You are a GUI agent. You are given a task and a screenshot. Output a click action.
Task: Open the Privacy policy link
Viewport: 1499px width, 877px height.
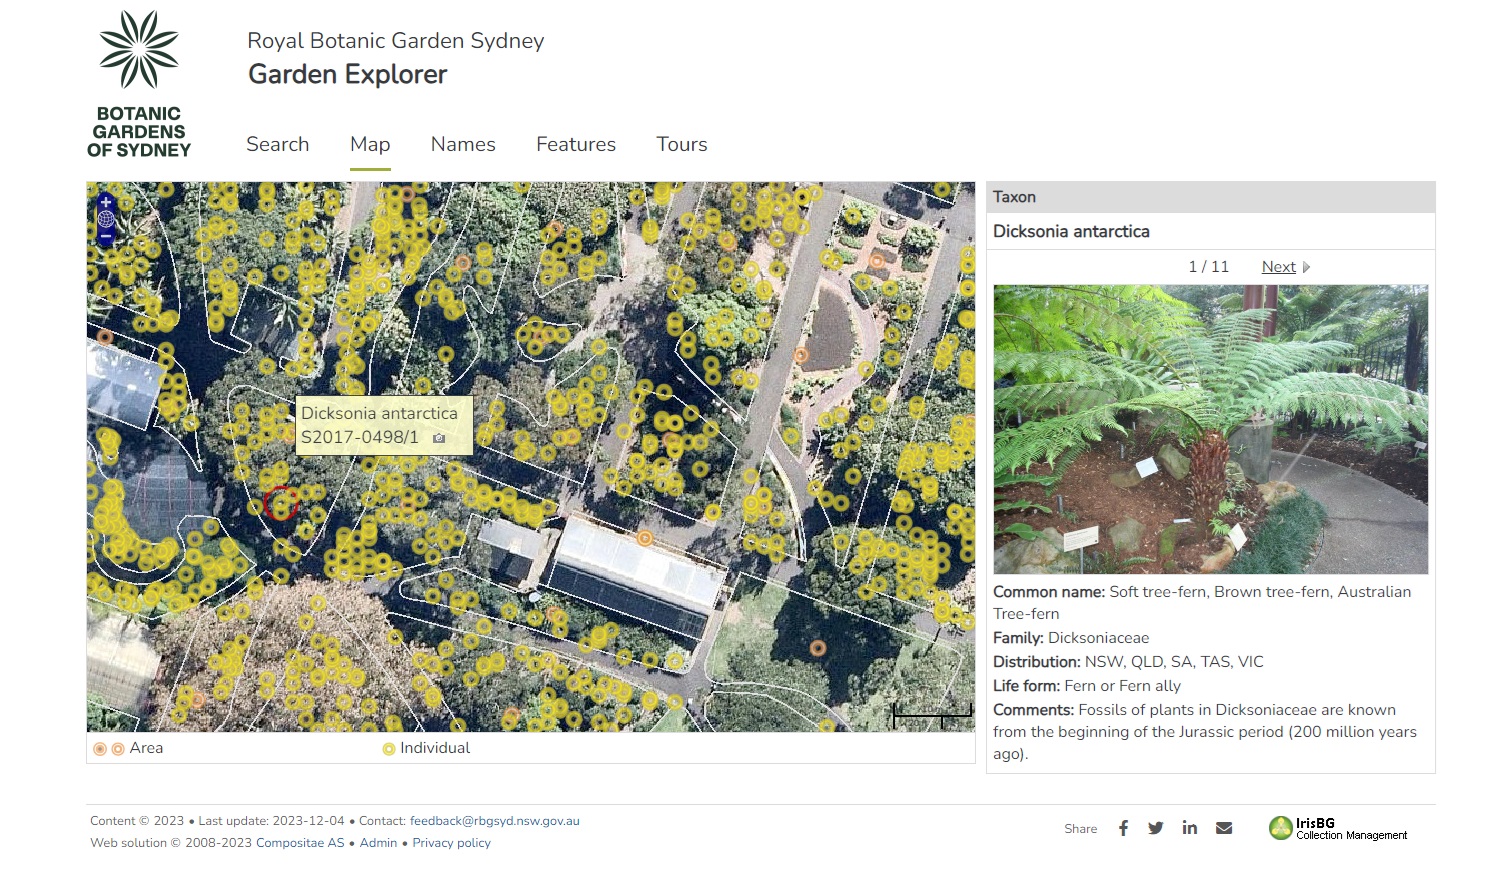(x=451, y=843)
